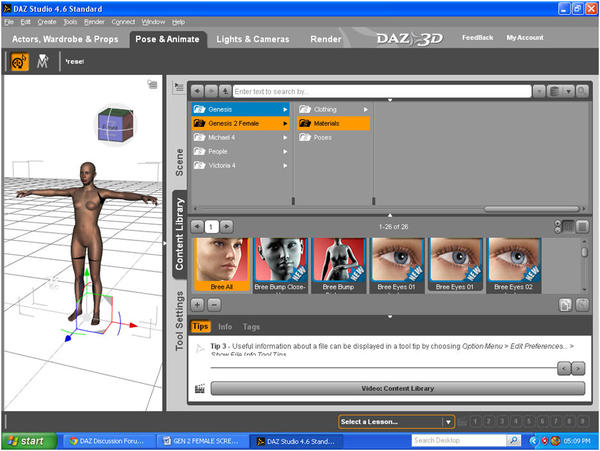Open the My Account link
Viewport: 600px width, 451px height.
[x=525, y=37]
